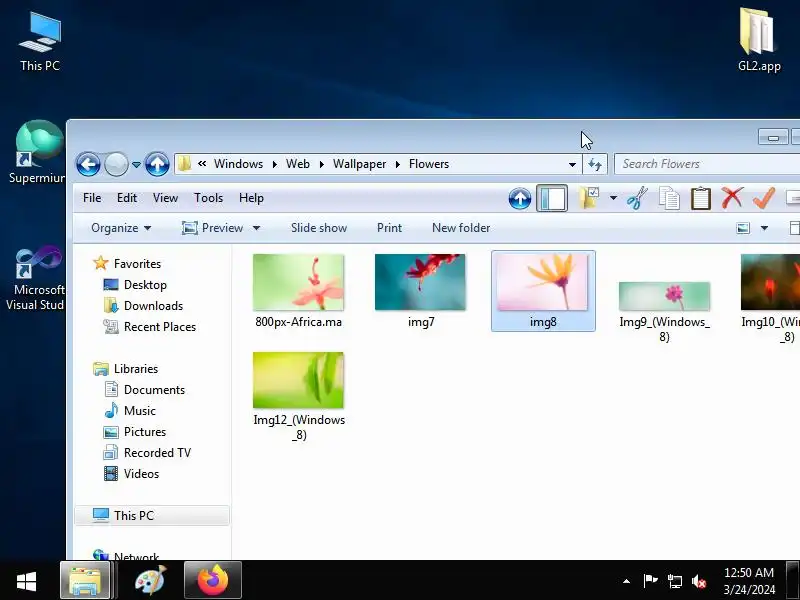Refresh the Flowers folder view
This screenshot has width=800, height=600.
(x=595, y=164)
